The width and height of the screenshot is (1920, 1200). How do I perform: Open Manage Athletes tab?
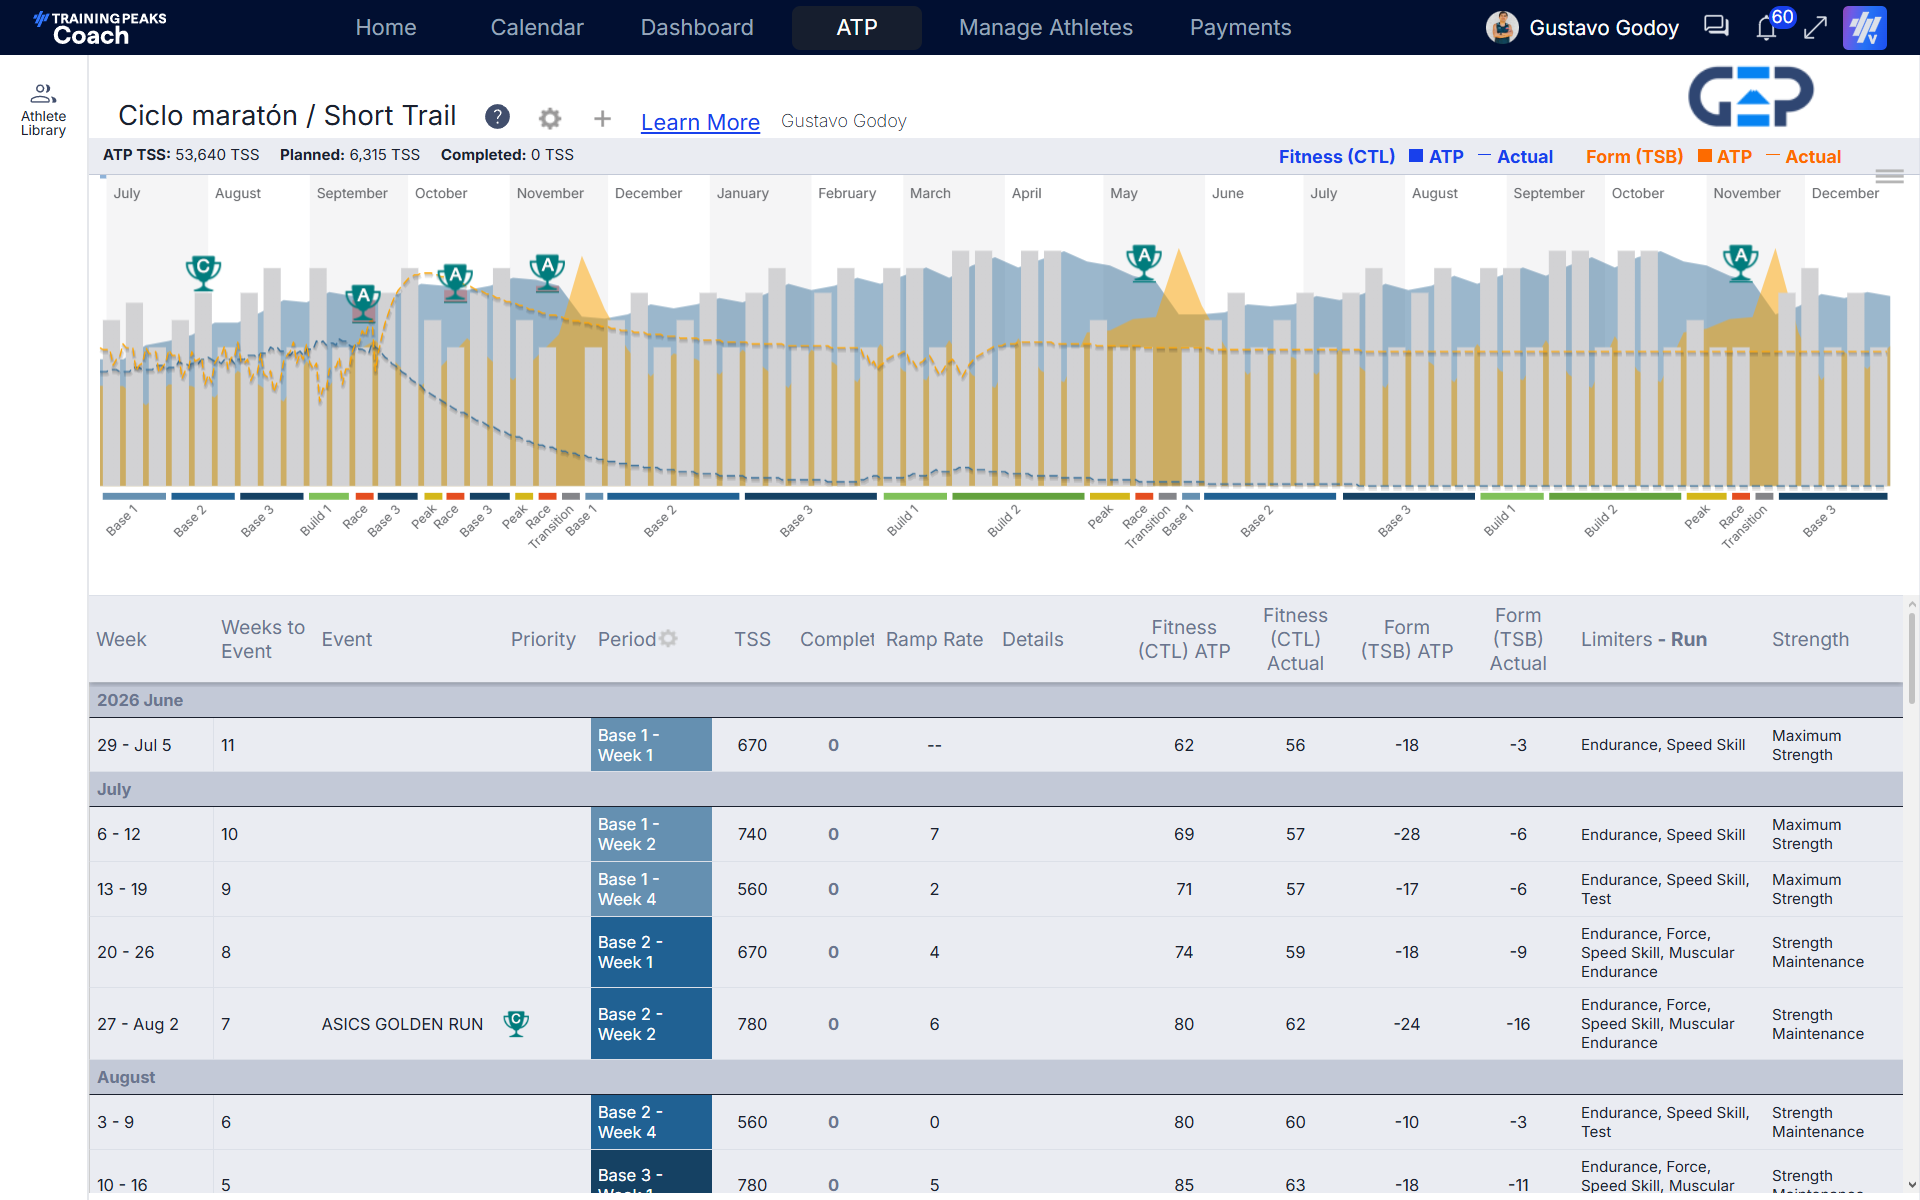tap(1046, 28)
